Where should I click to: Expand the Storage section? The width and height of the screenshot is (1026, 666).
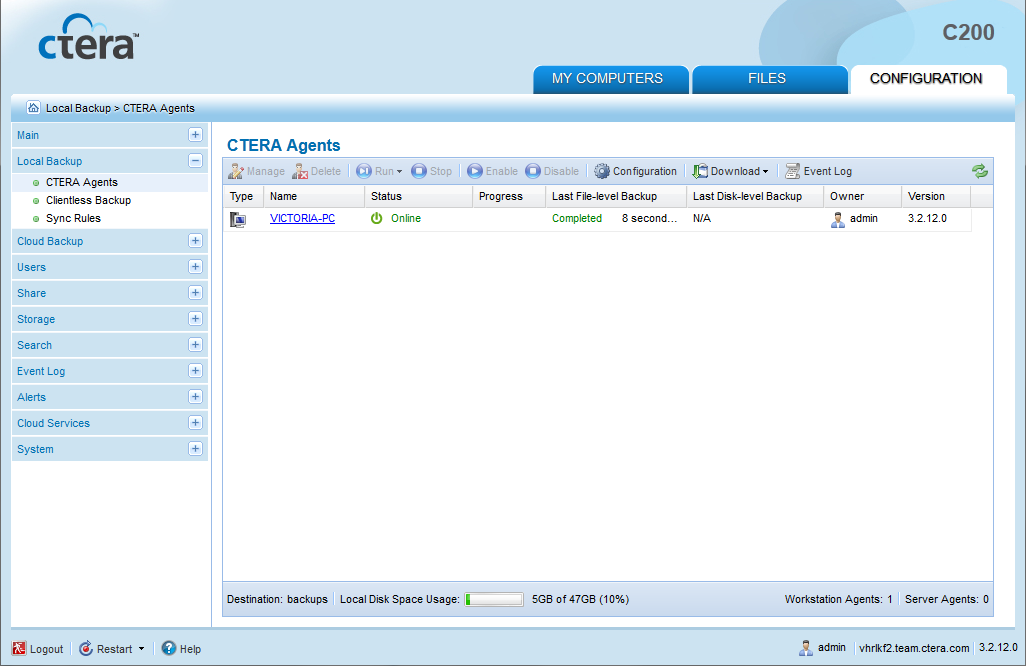coord(195,319)
